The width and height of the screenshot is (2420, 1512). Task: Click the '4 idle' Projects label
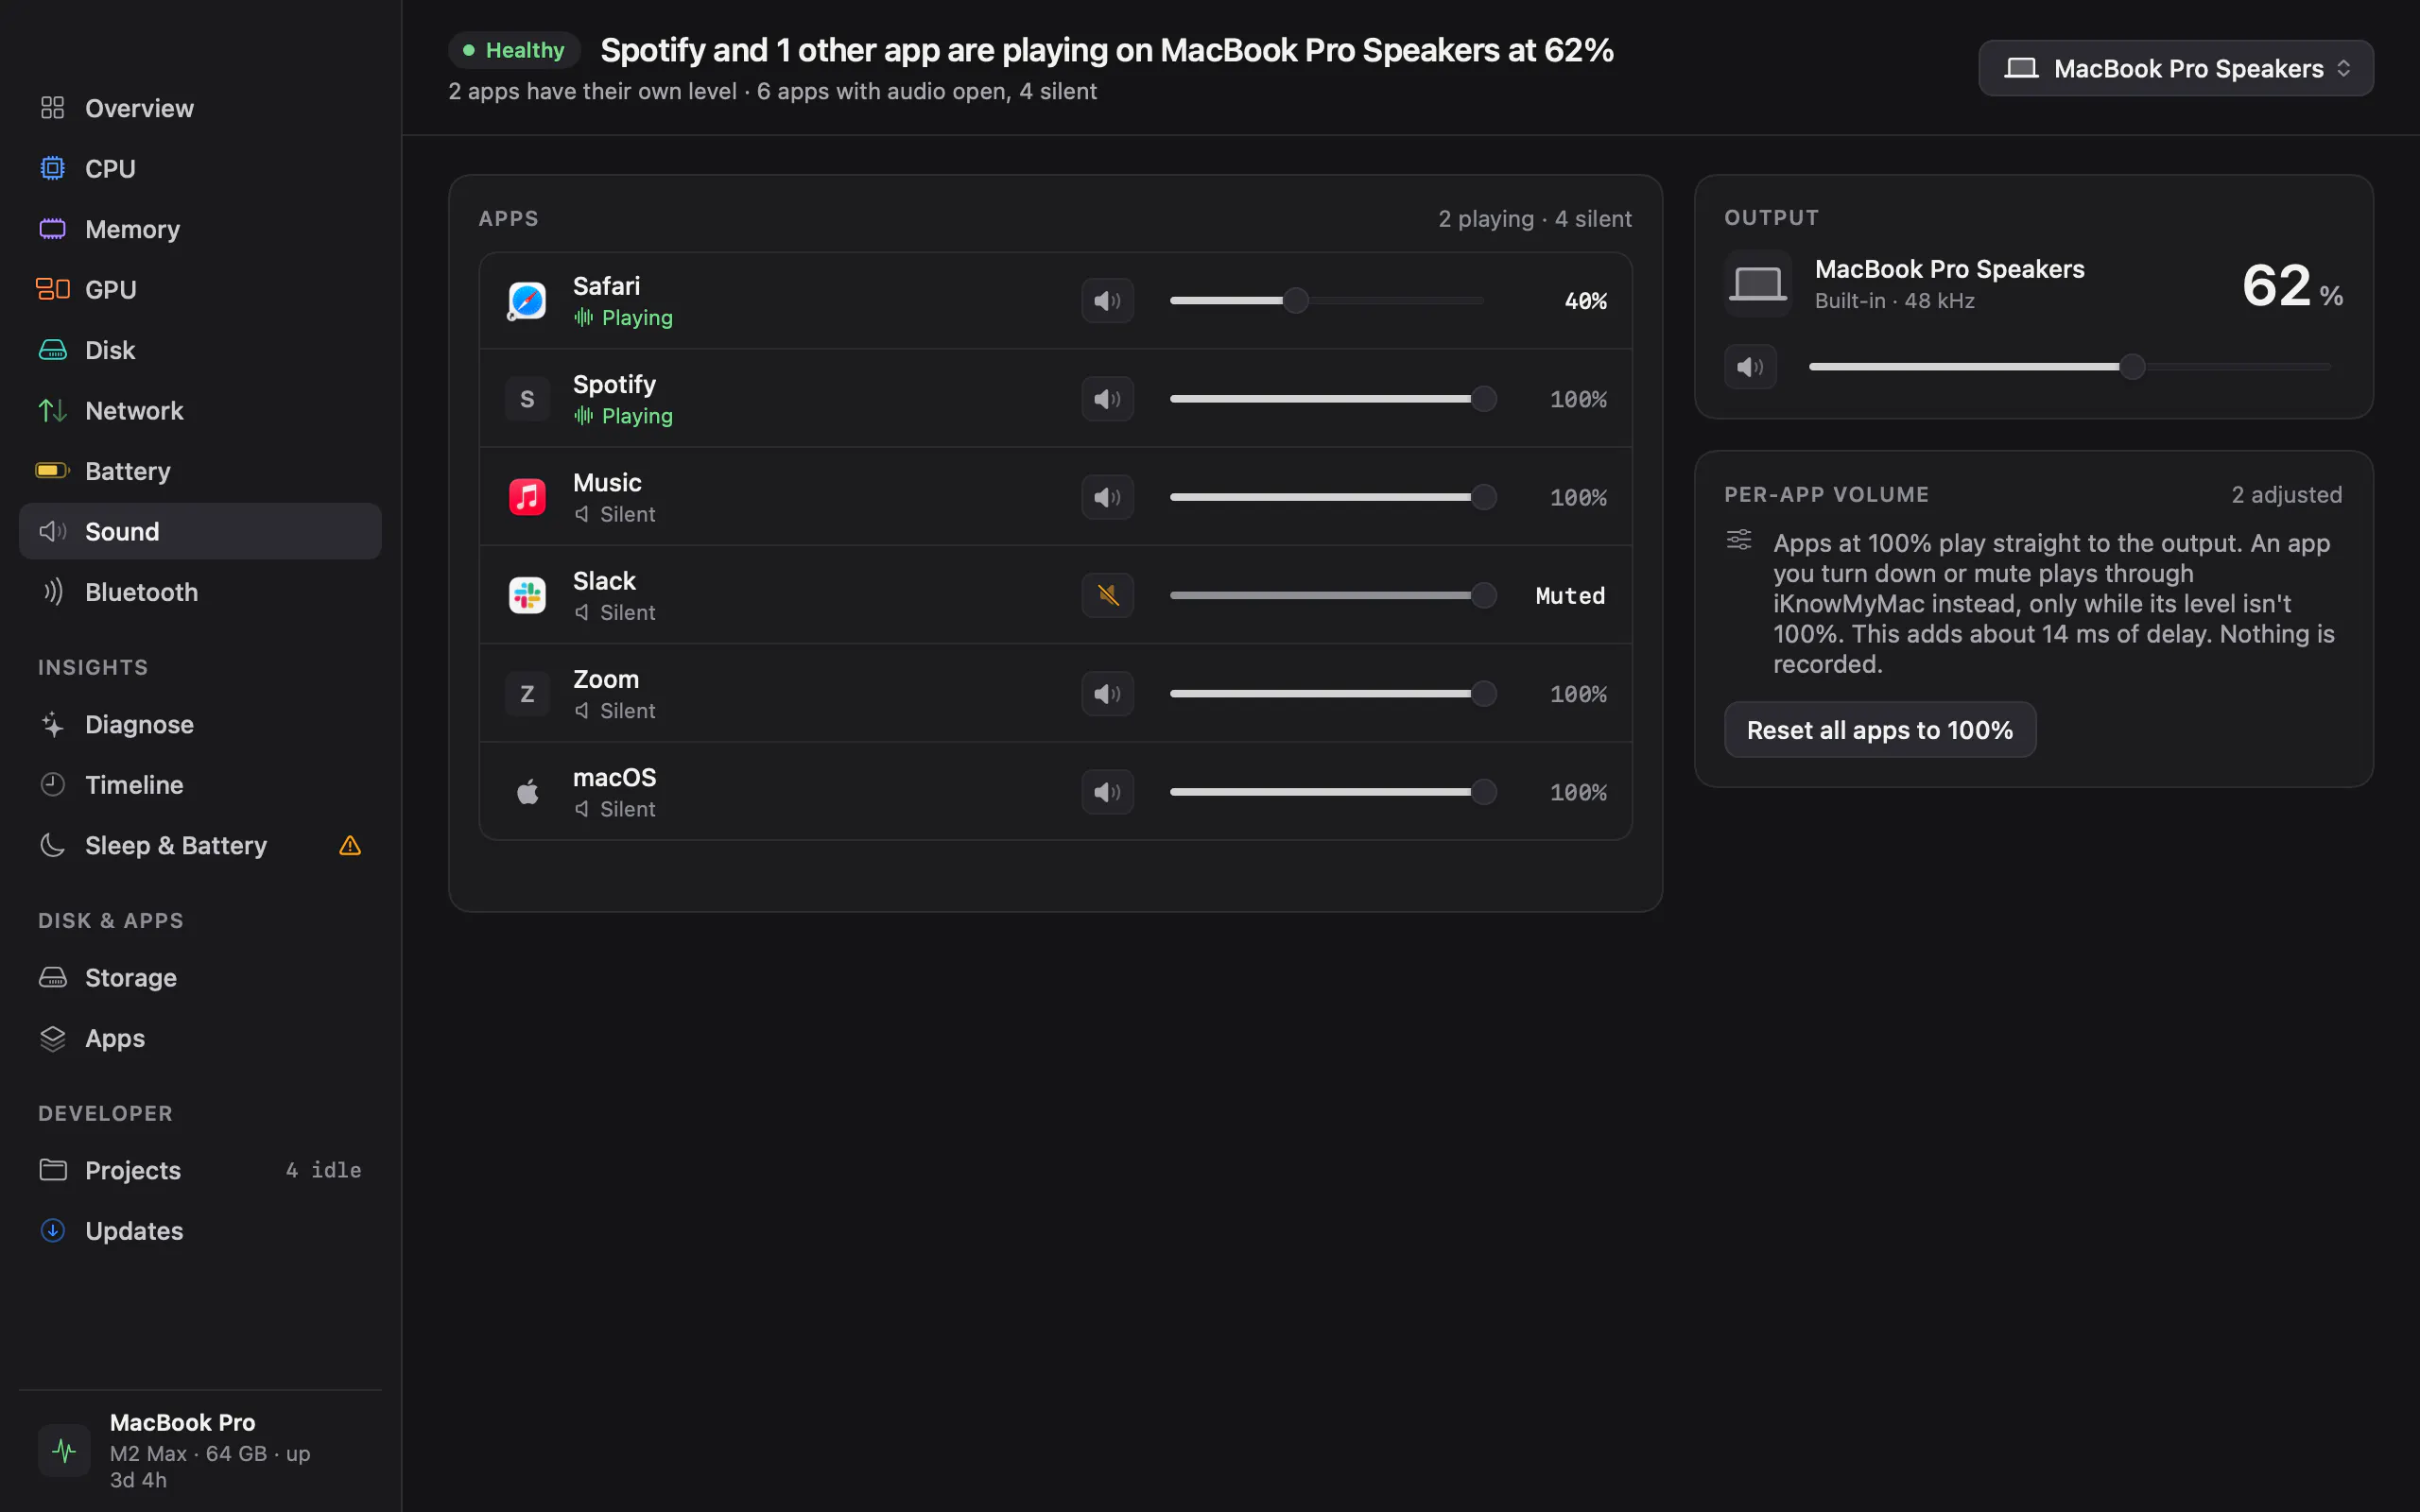324,1170
